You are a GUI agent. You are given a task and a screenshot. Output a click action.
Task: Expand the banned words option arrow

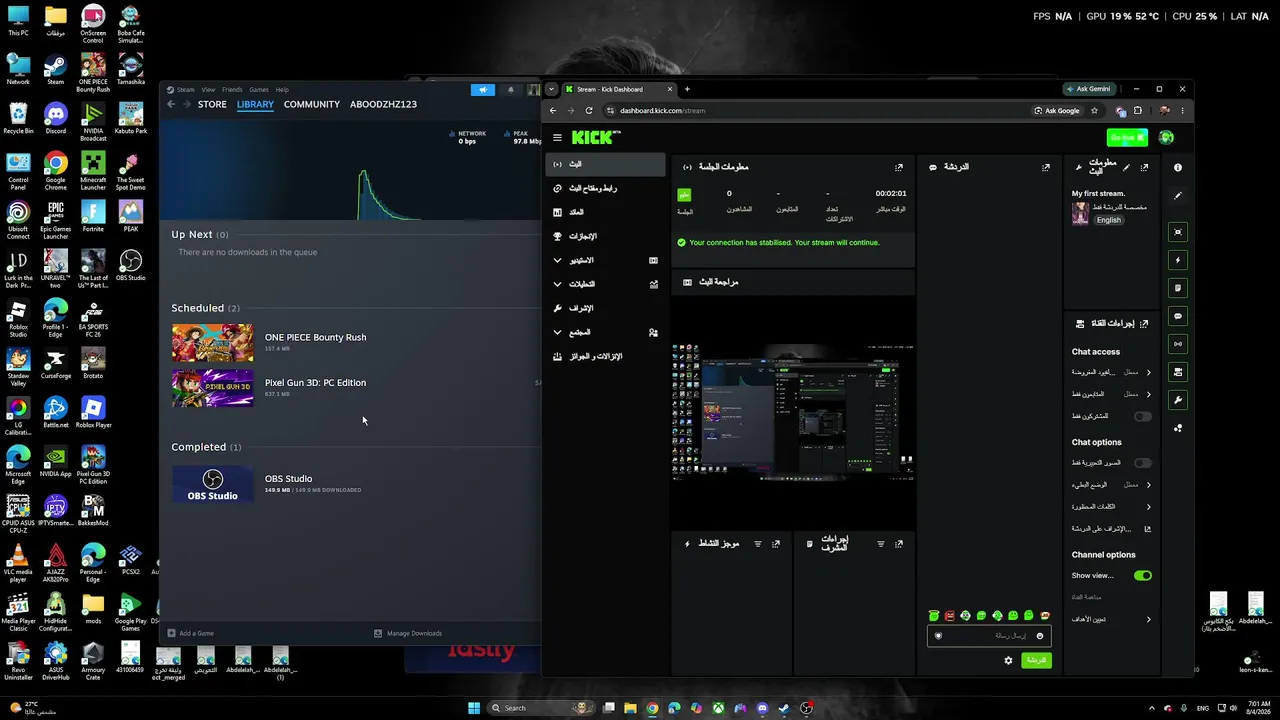pyautogui.click(x=1148, y=507)
